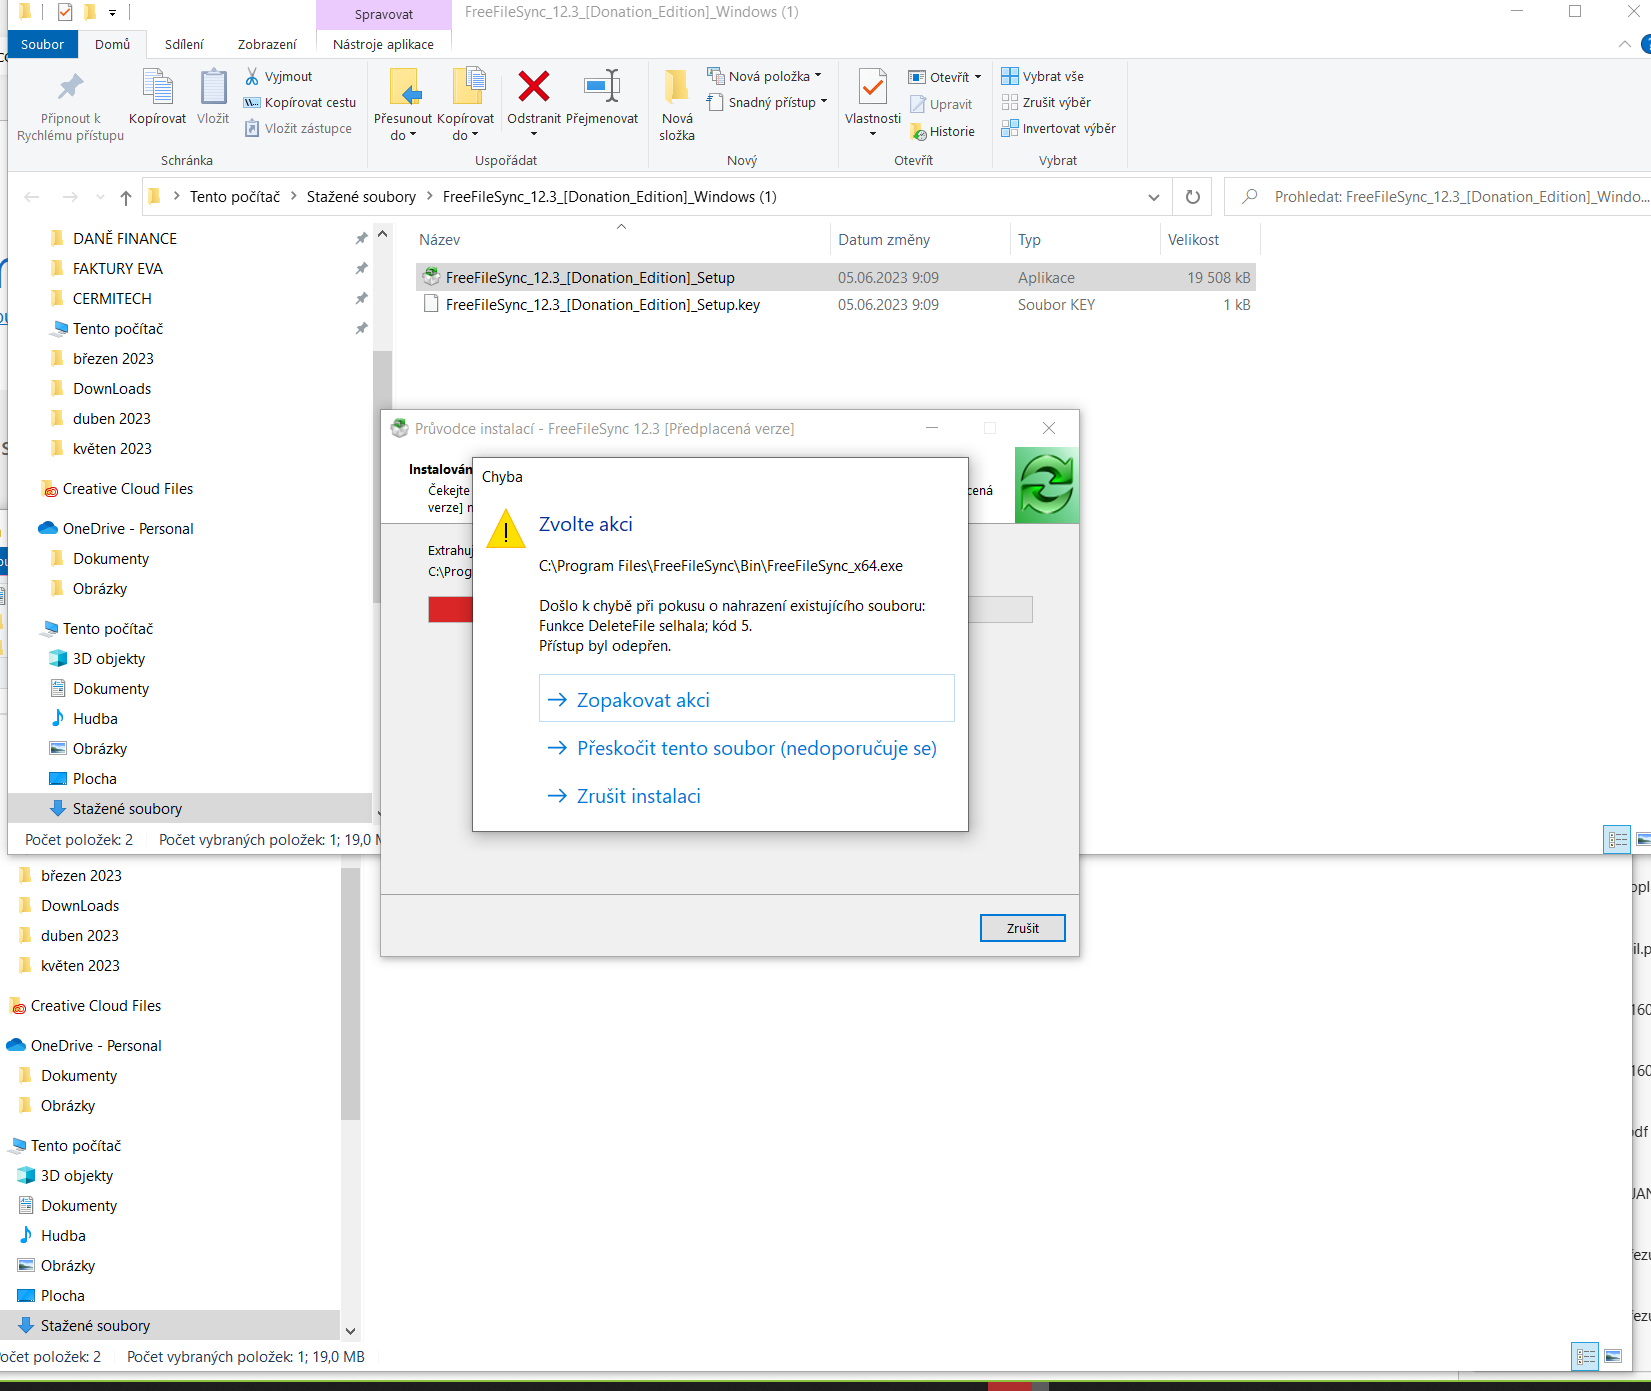Collapse the ribbon with the chevron
The width and height of the screenshot is (1651, 1391).
(x=1624, y=44)
